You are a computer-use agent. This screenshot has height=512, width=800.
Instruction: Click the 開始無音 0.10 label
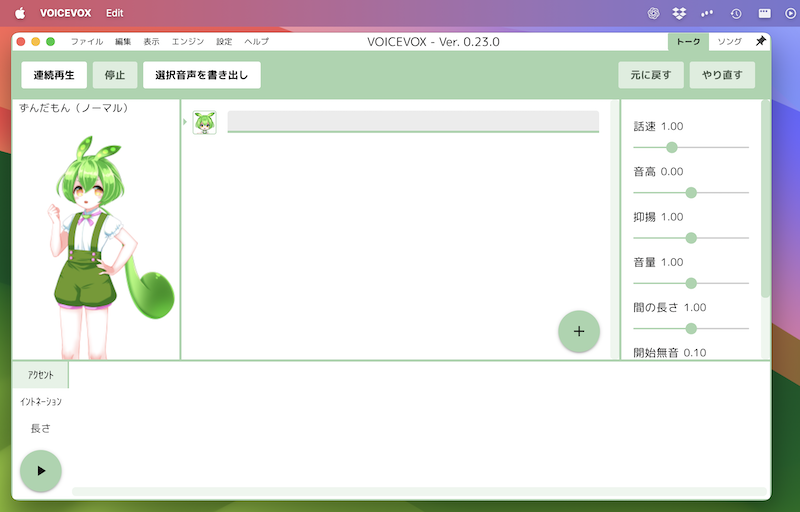pyautogui.click(x=669, y=352)
